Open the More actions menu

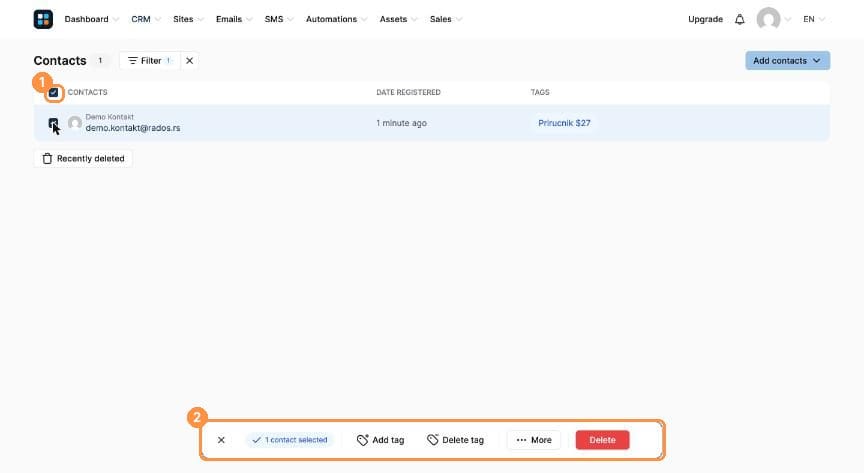pos(533,440)
